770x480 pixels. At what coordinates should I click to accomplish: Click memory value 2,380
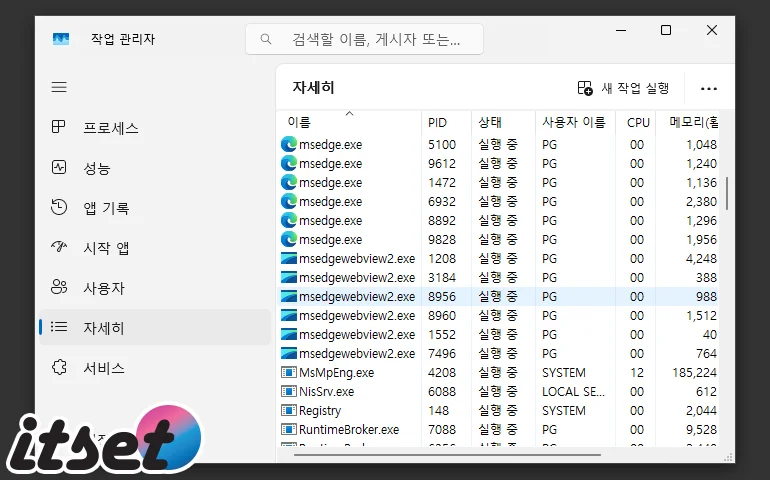tap(701, 202)
